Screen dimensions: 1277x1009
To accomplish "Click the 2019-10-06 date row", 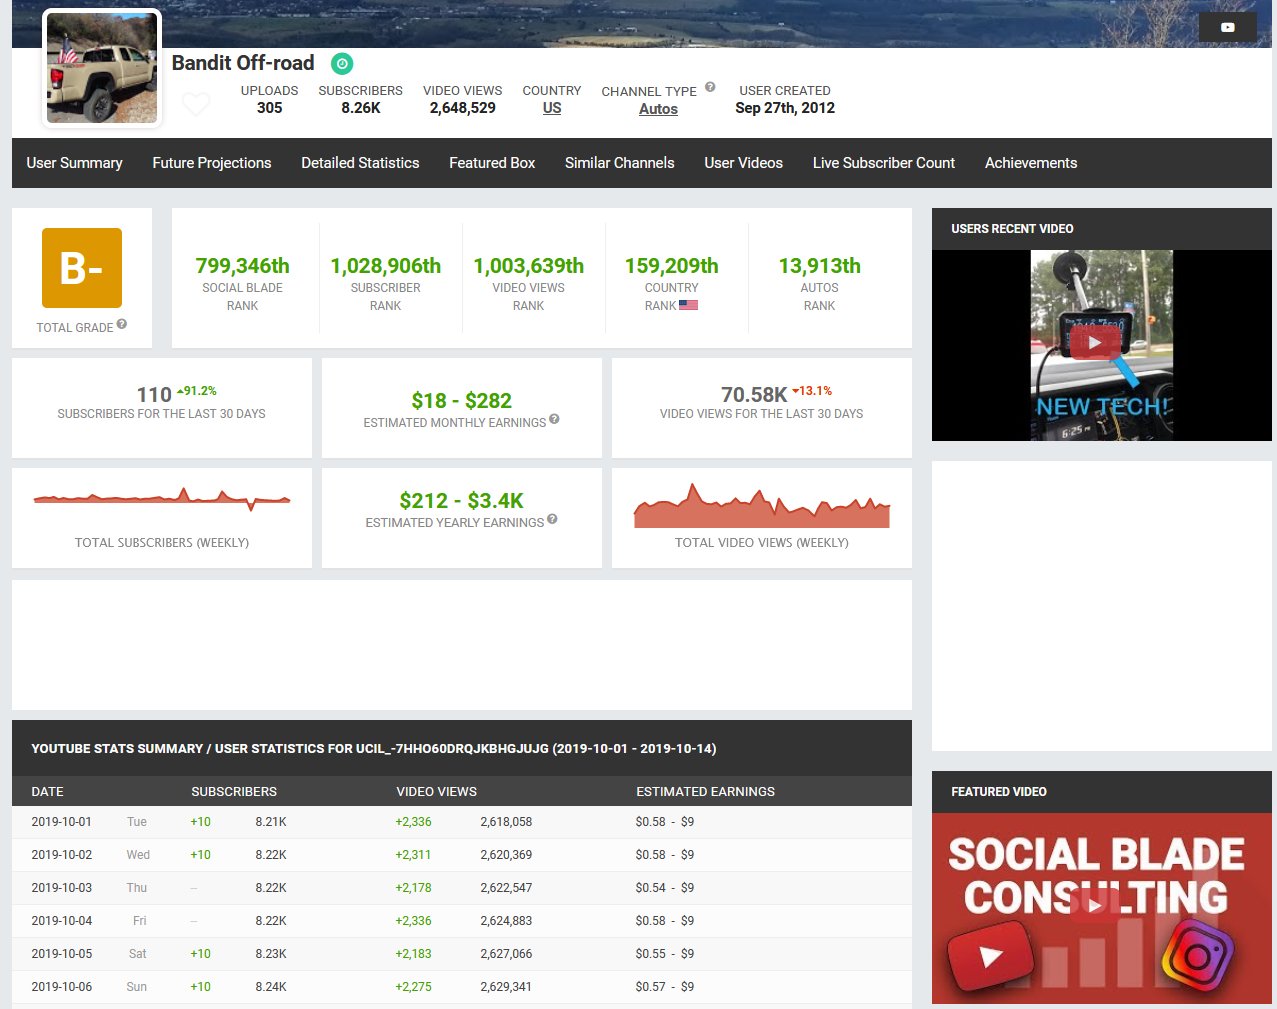I will click(x=462, y=987).
